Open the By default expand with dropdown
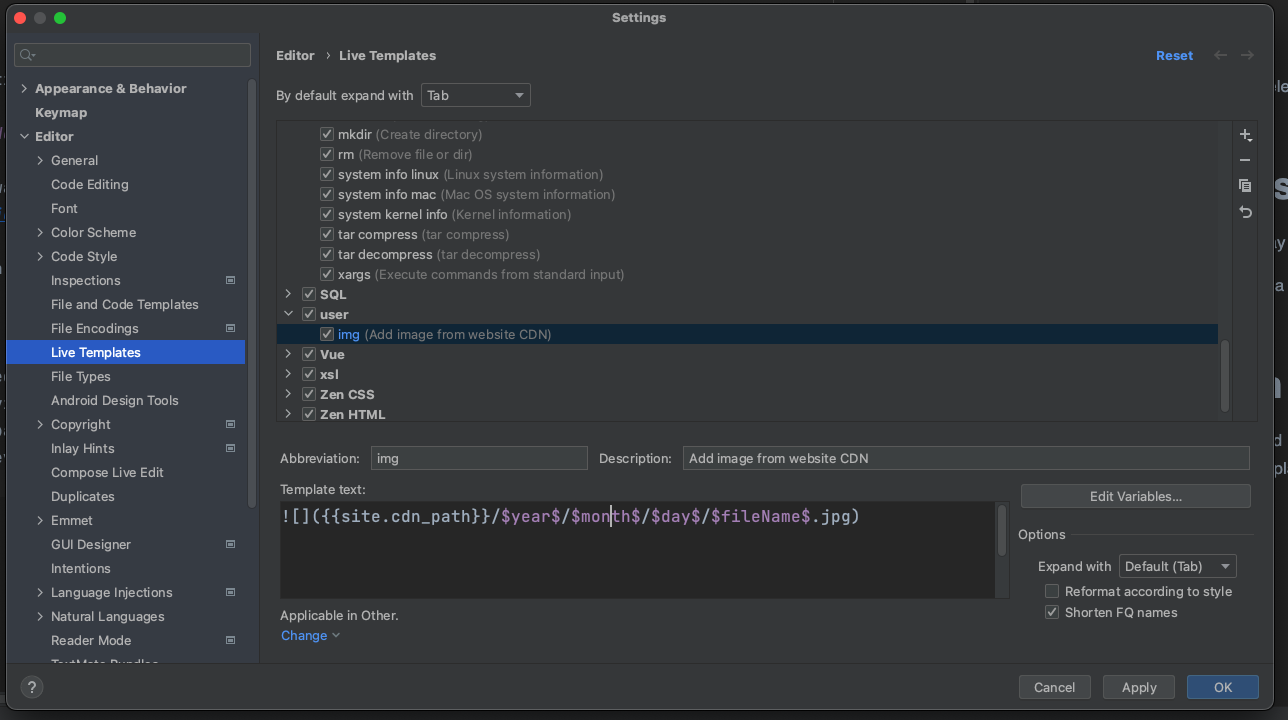The image size is (1288, 720). click(x=476, y=95)
